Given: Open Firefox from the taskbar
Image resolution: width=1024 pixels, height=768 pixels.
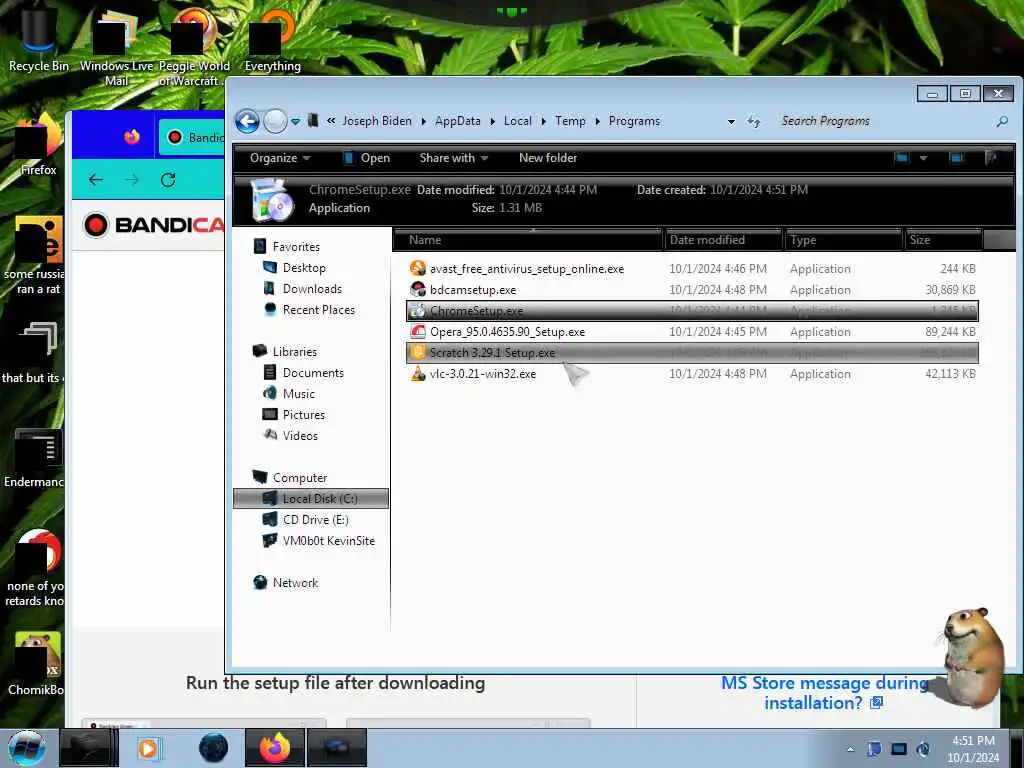Looking at the screenshot, I should (274, 748).
